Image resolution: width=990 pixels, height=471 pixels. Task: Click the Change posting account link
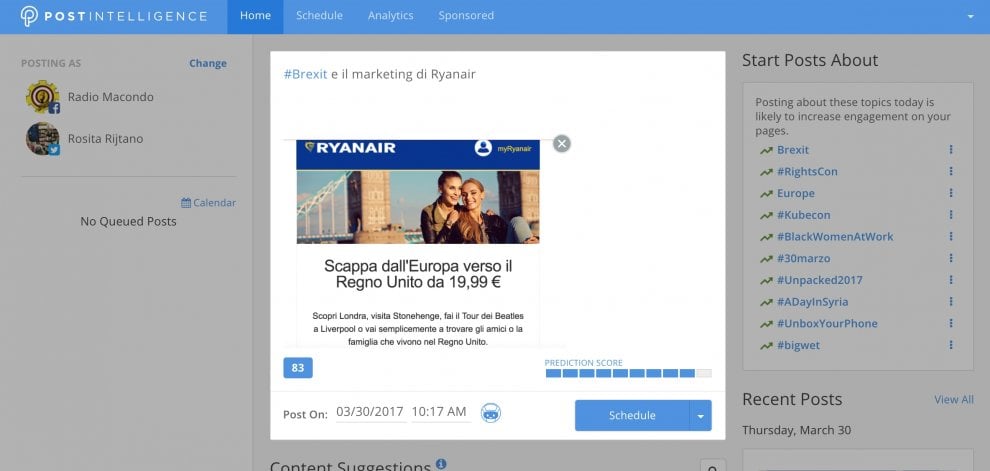pos(208,63)
